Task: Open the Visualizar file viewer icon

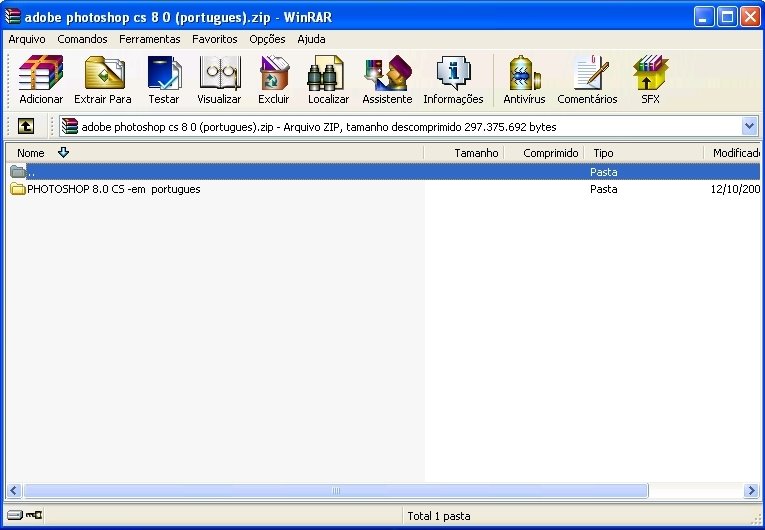Action: coord(220,73)
